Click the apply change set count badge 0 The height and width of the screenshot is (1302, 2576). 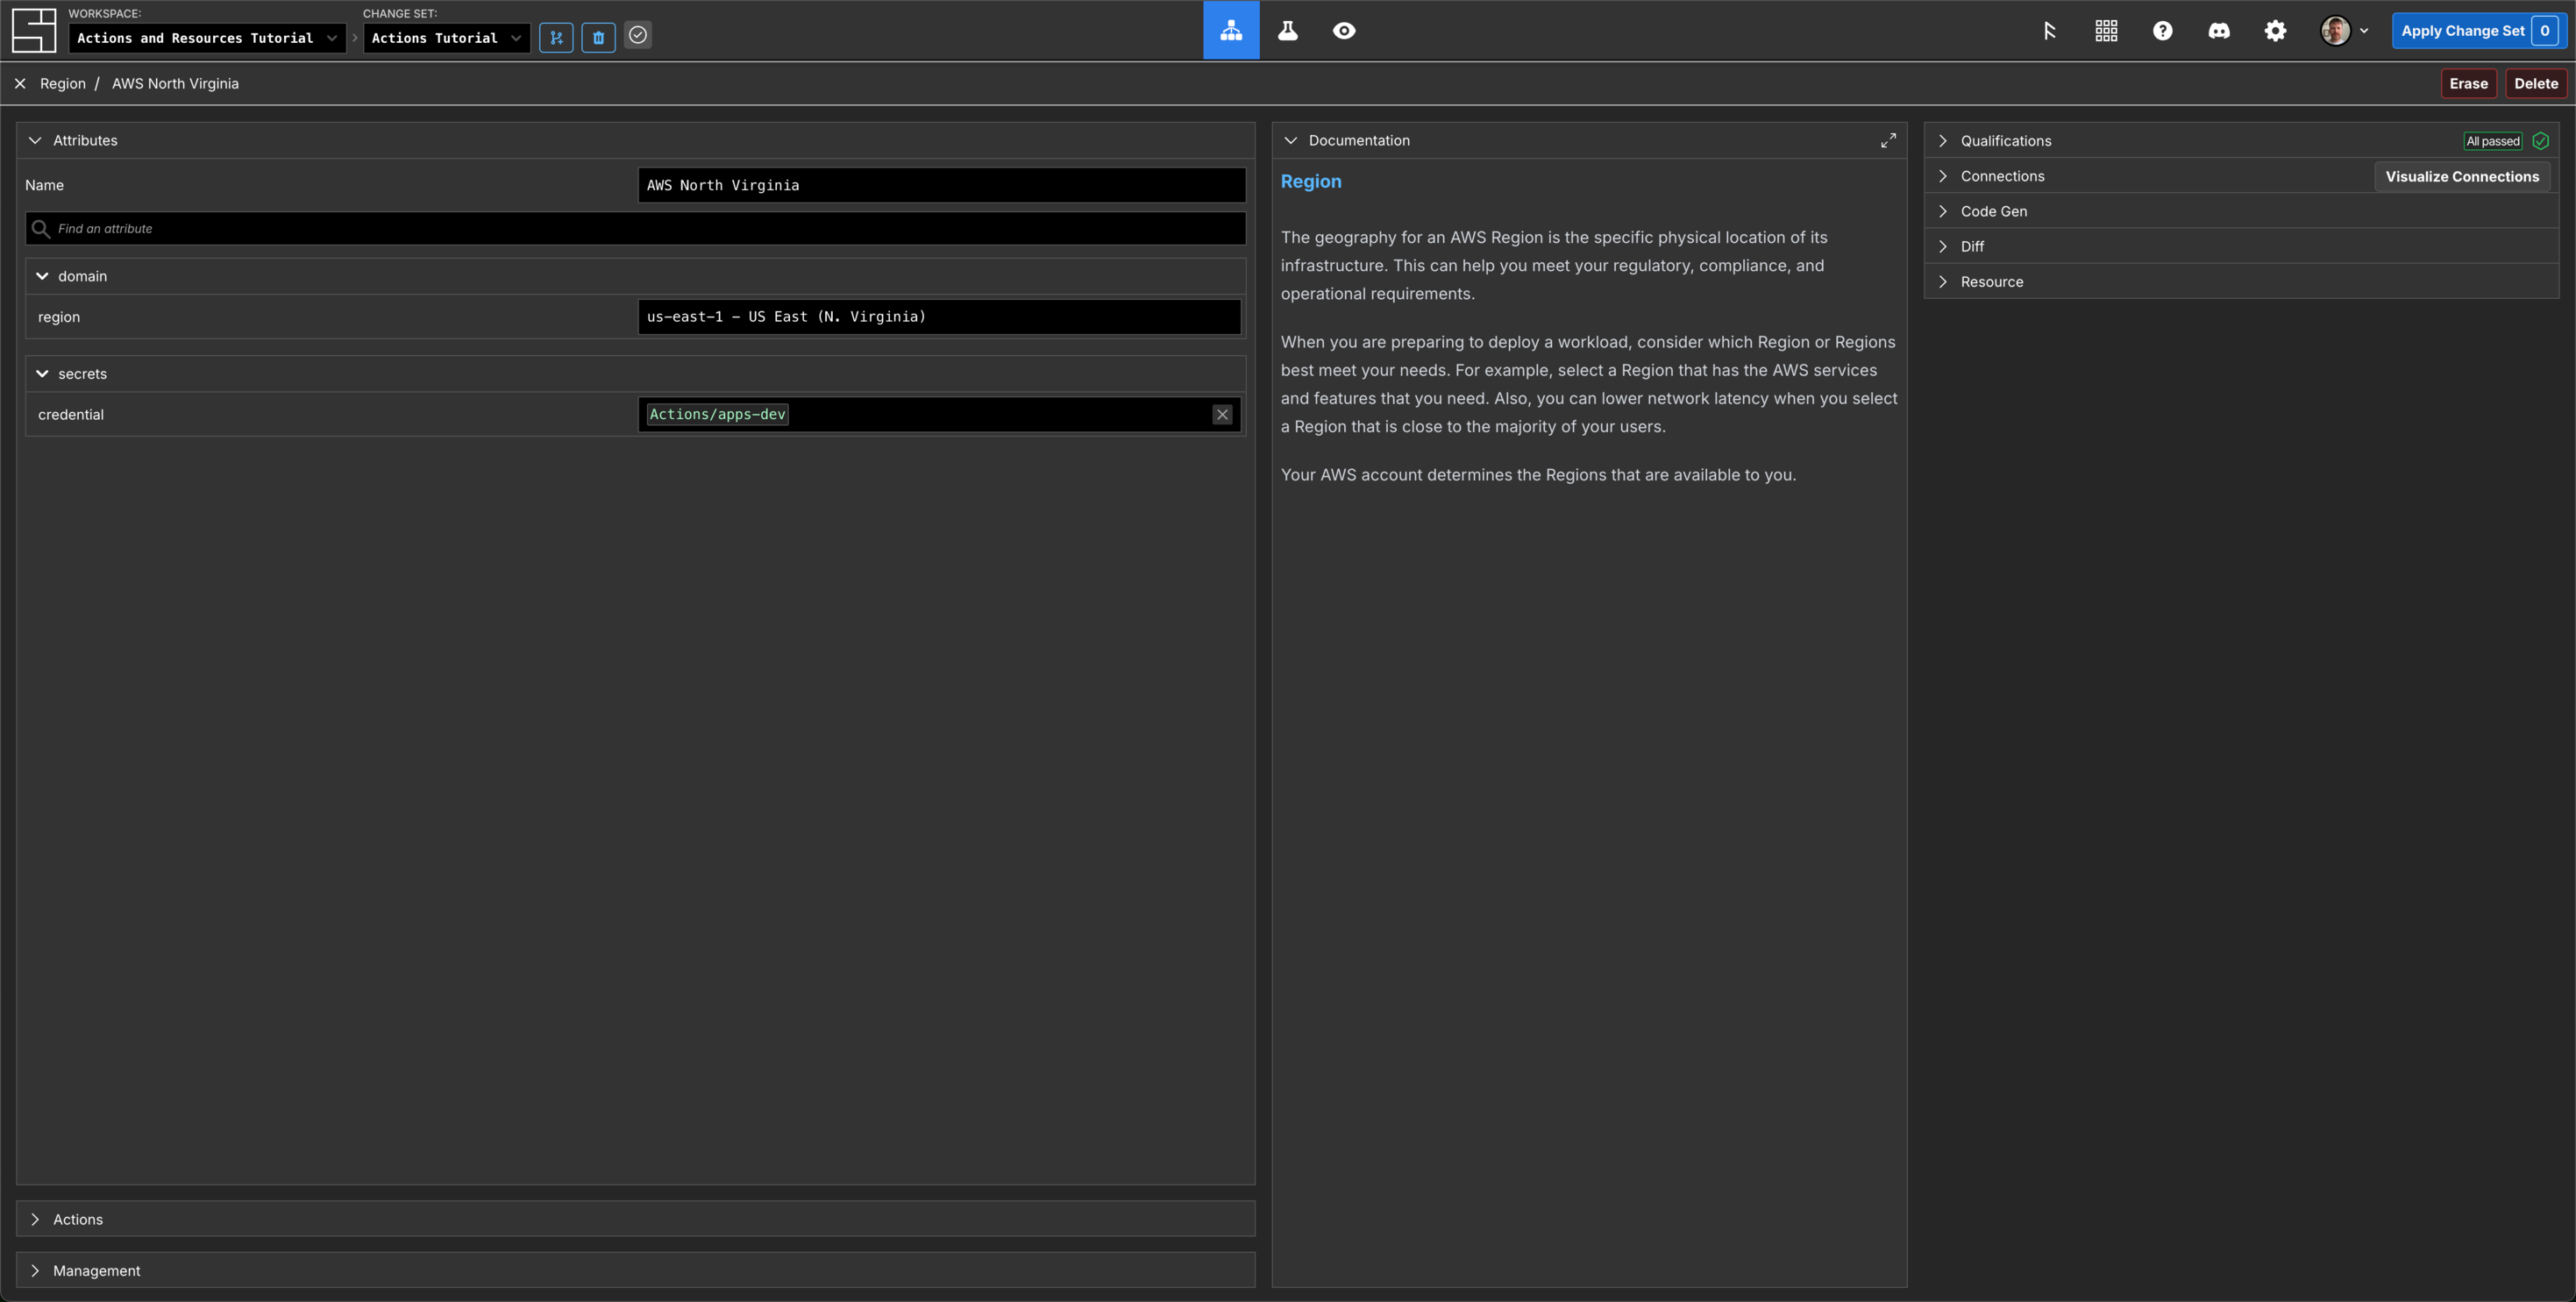point(2544,30)
